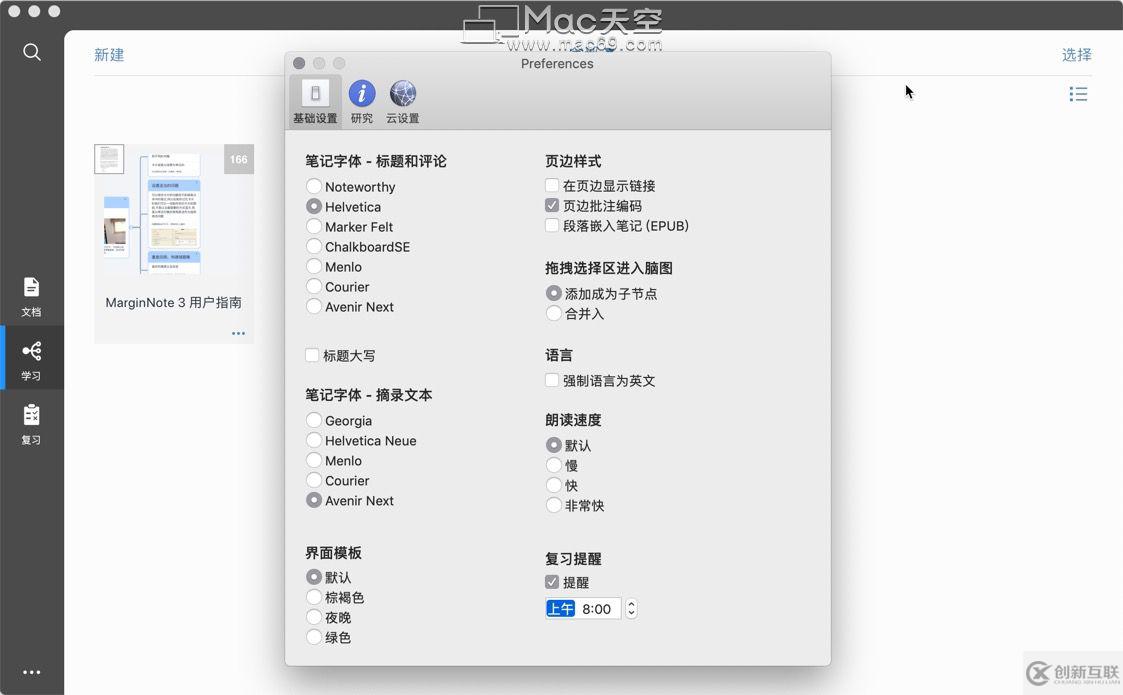Open more options under MarginNote 3 用户指南
Image resolution: width=1123 pixels, height=695 pixels.
(238, 333)
